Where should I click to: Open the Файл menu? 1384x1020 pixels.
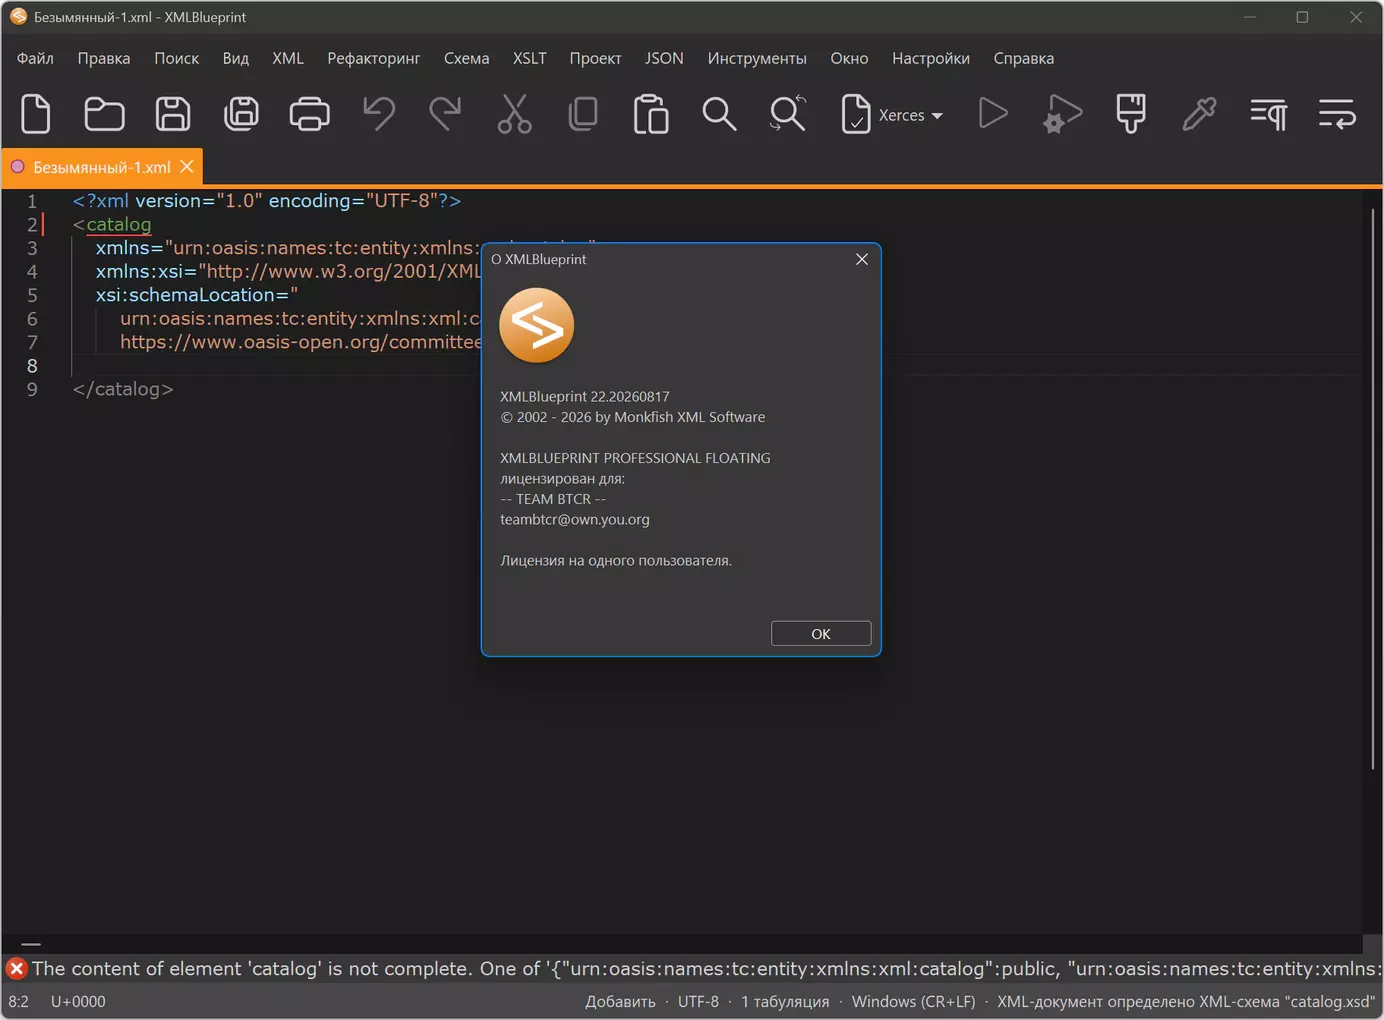click(35, 58)
